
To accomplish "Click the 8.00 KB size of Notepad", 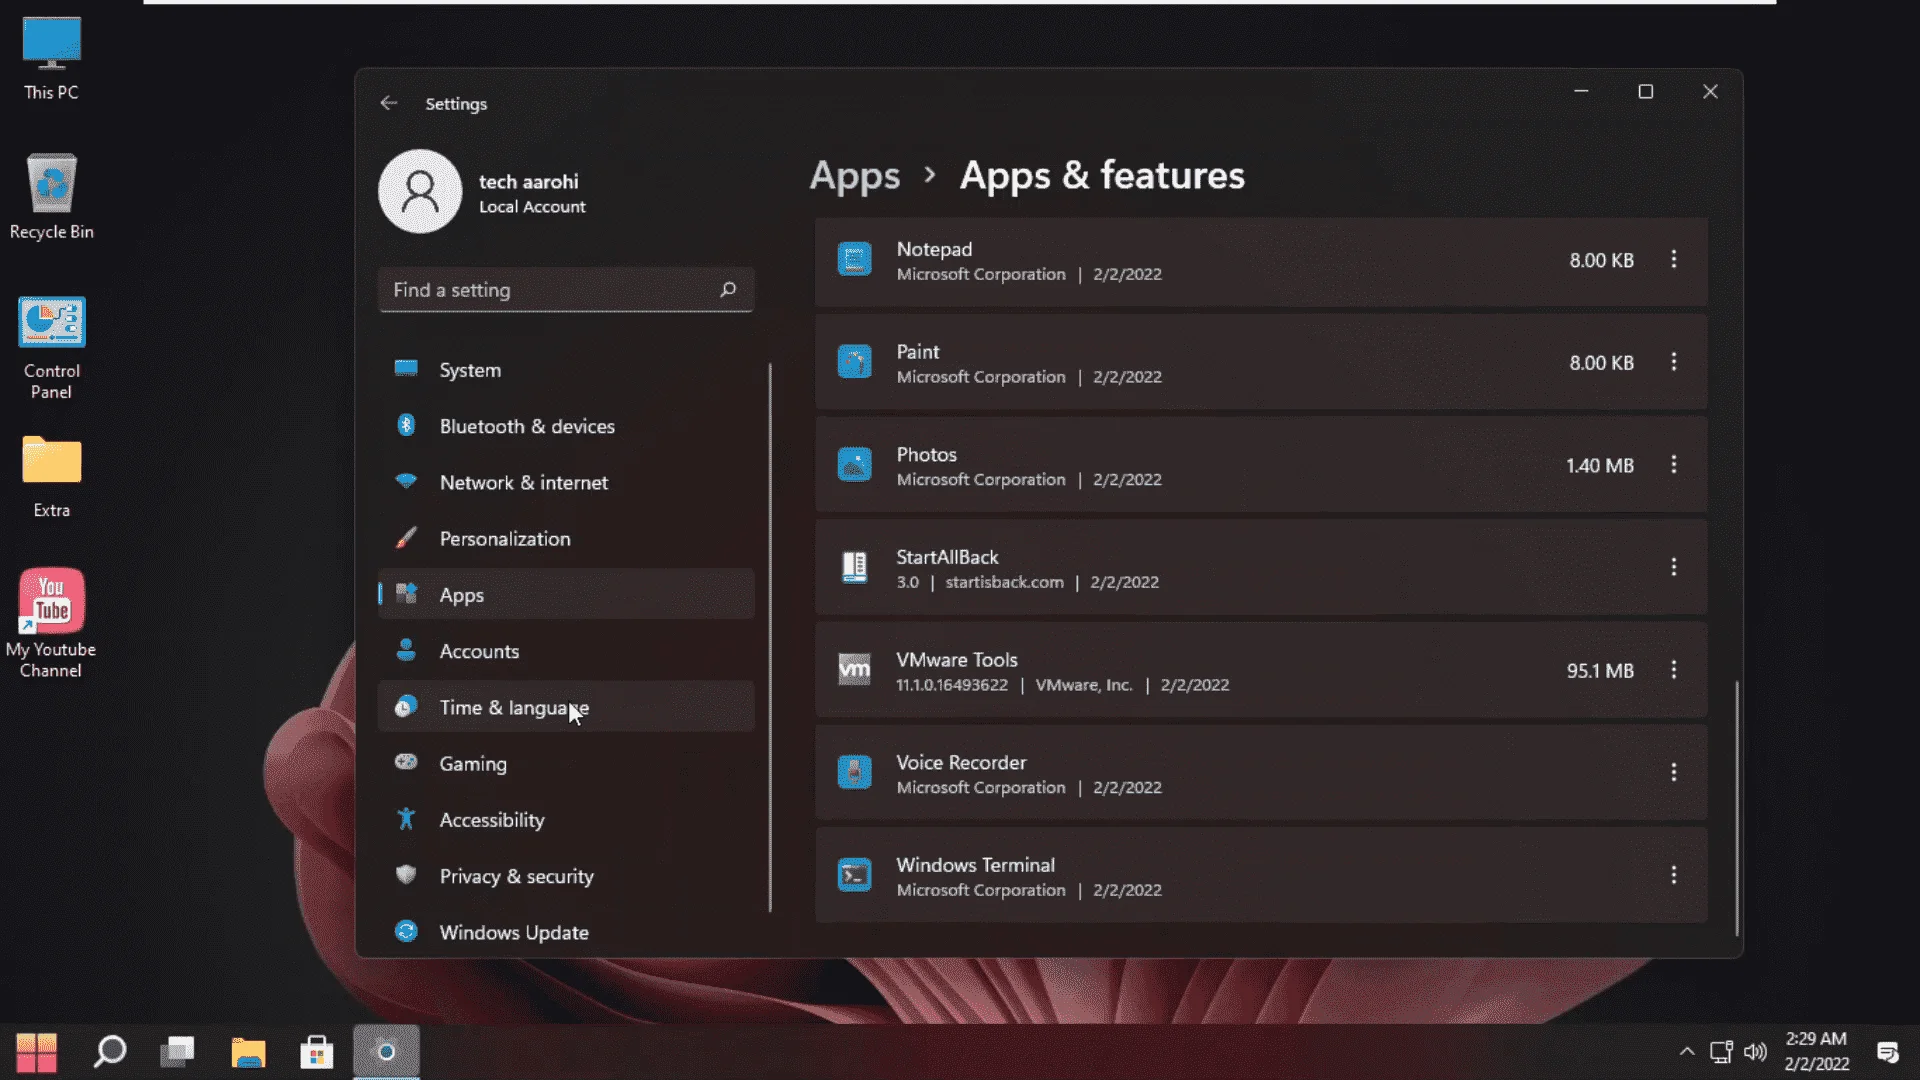I will [1601, 261].
